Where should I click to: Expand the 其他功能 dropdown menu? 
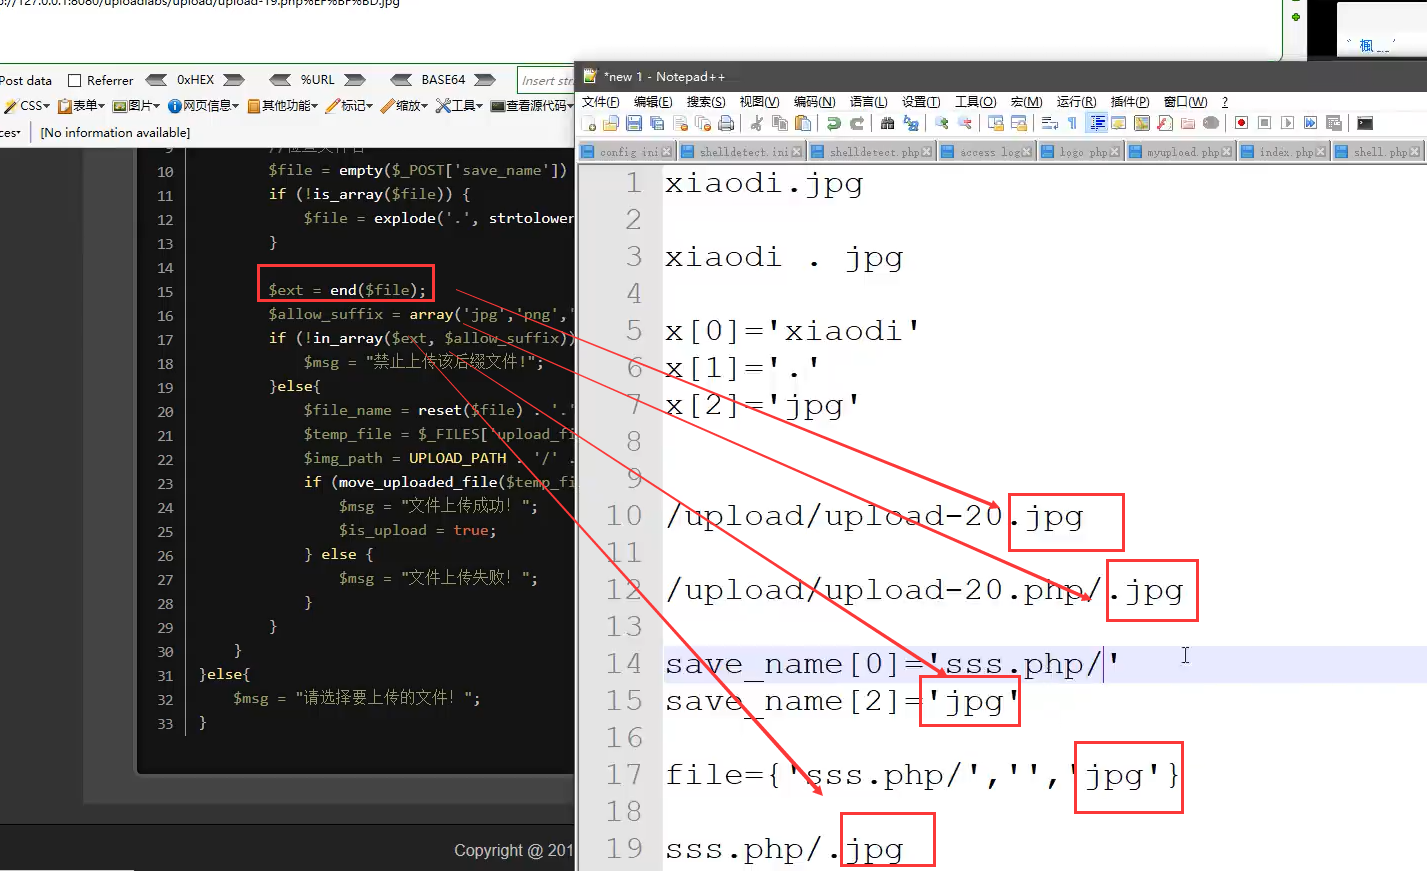tap(283, 106)
